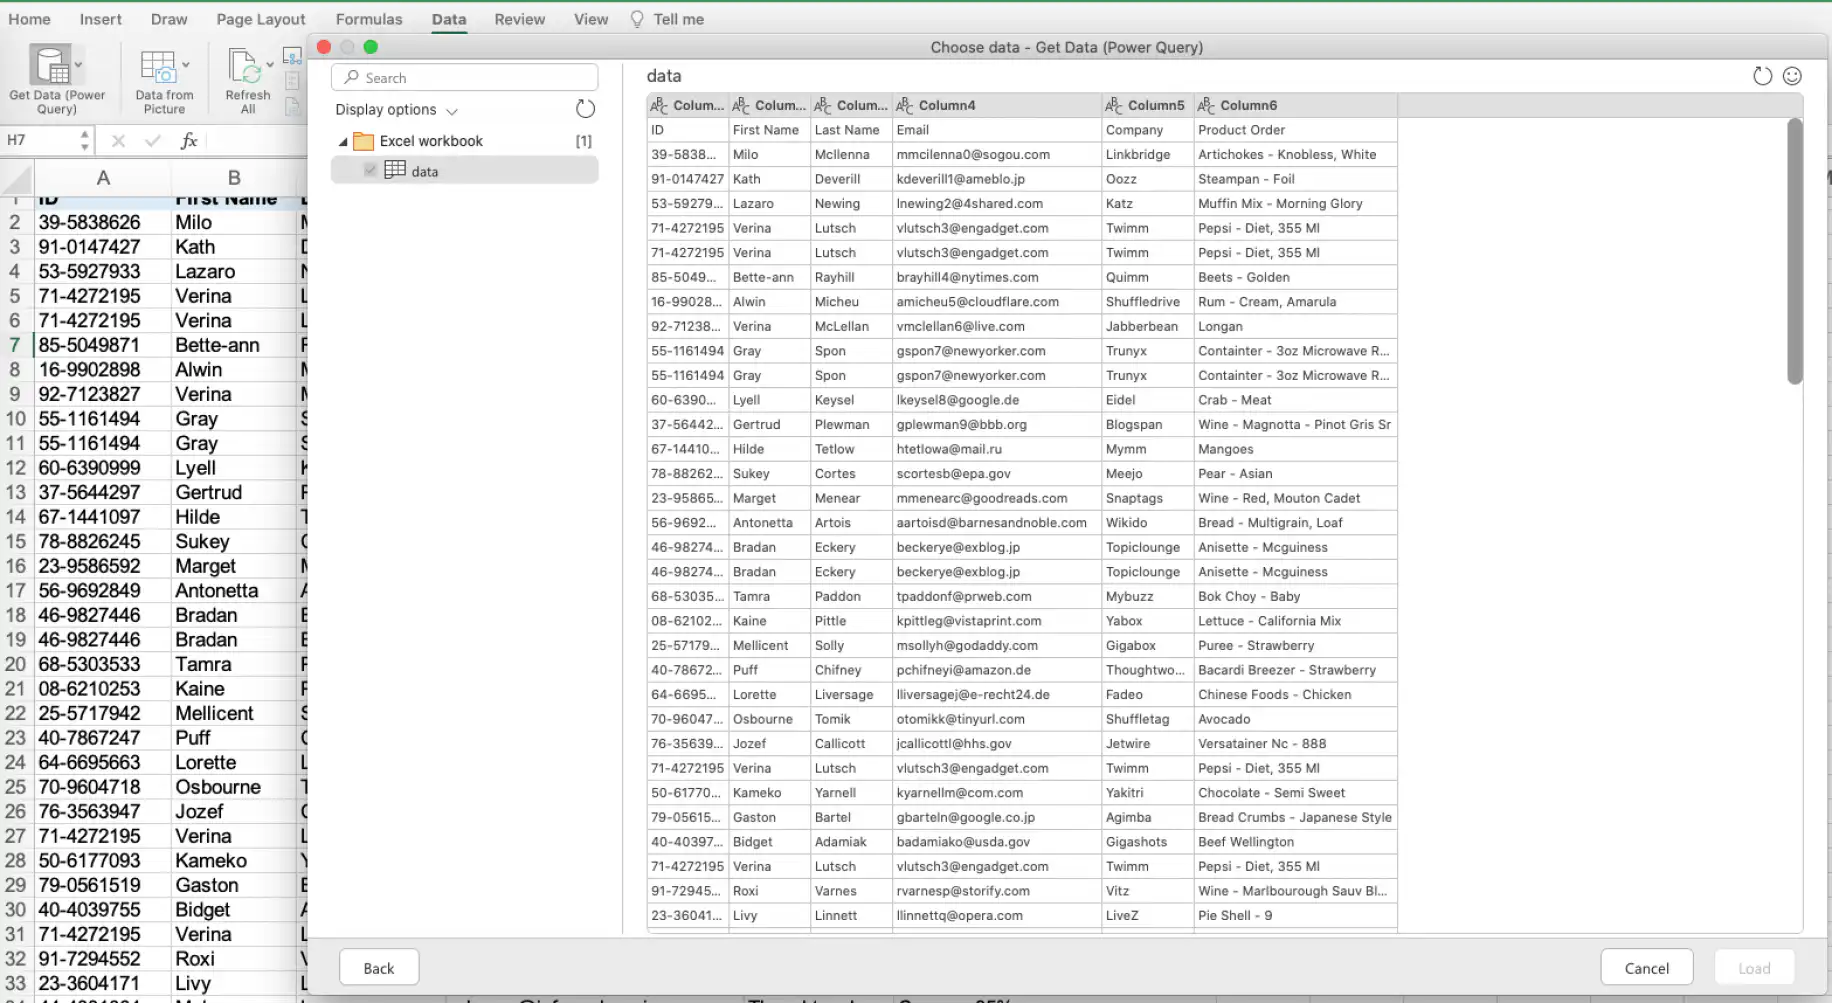This screenshot has width=1832, height=1003.
Task: Open the Insert ribbon tab
Action: point(100,19)
